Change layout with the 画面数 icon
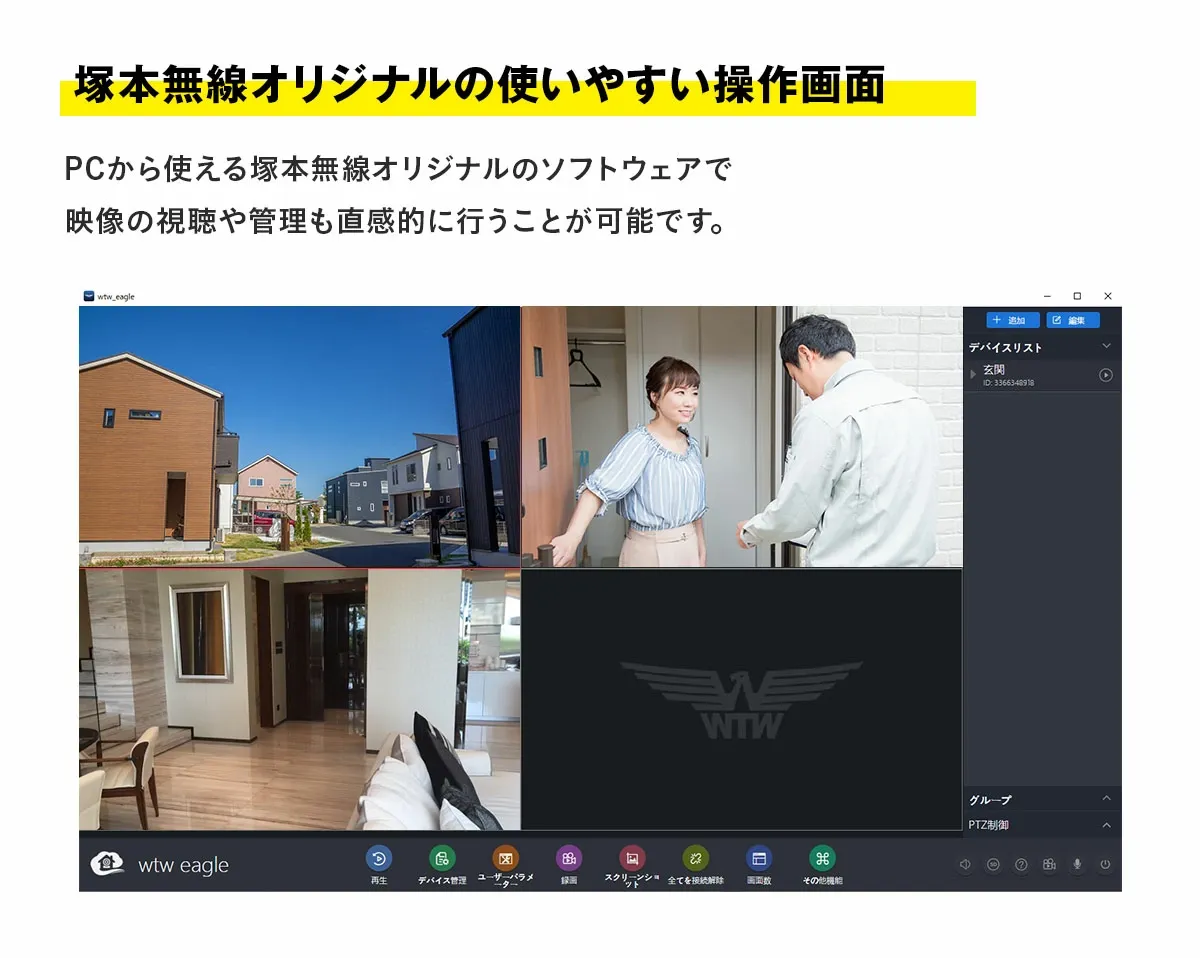Image resolution: width=1200 pixels, height=958 pixels. [x=760, y=856]
